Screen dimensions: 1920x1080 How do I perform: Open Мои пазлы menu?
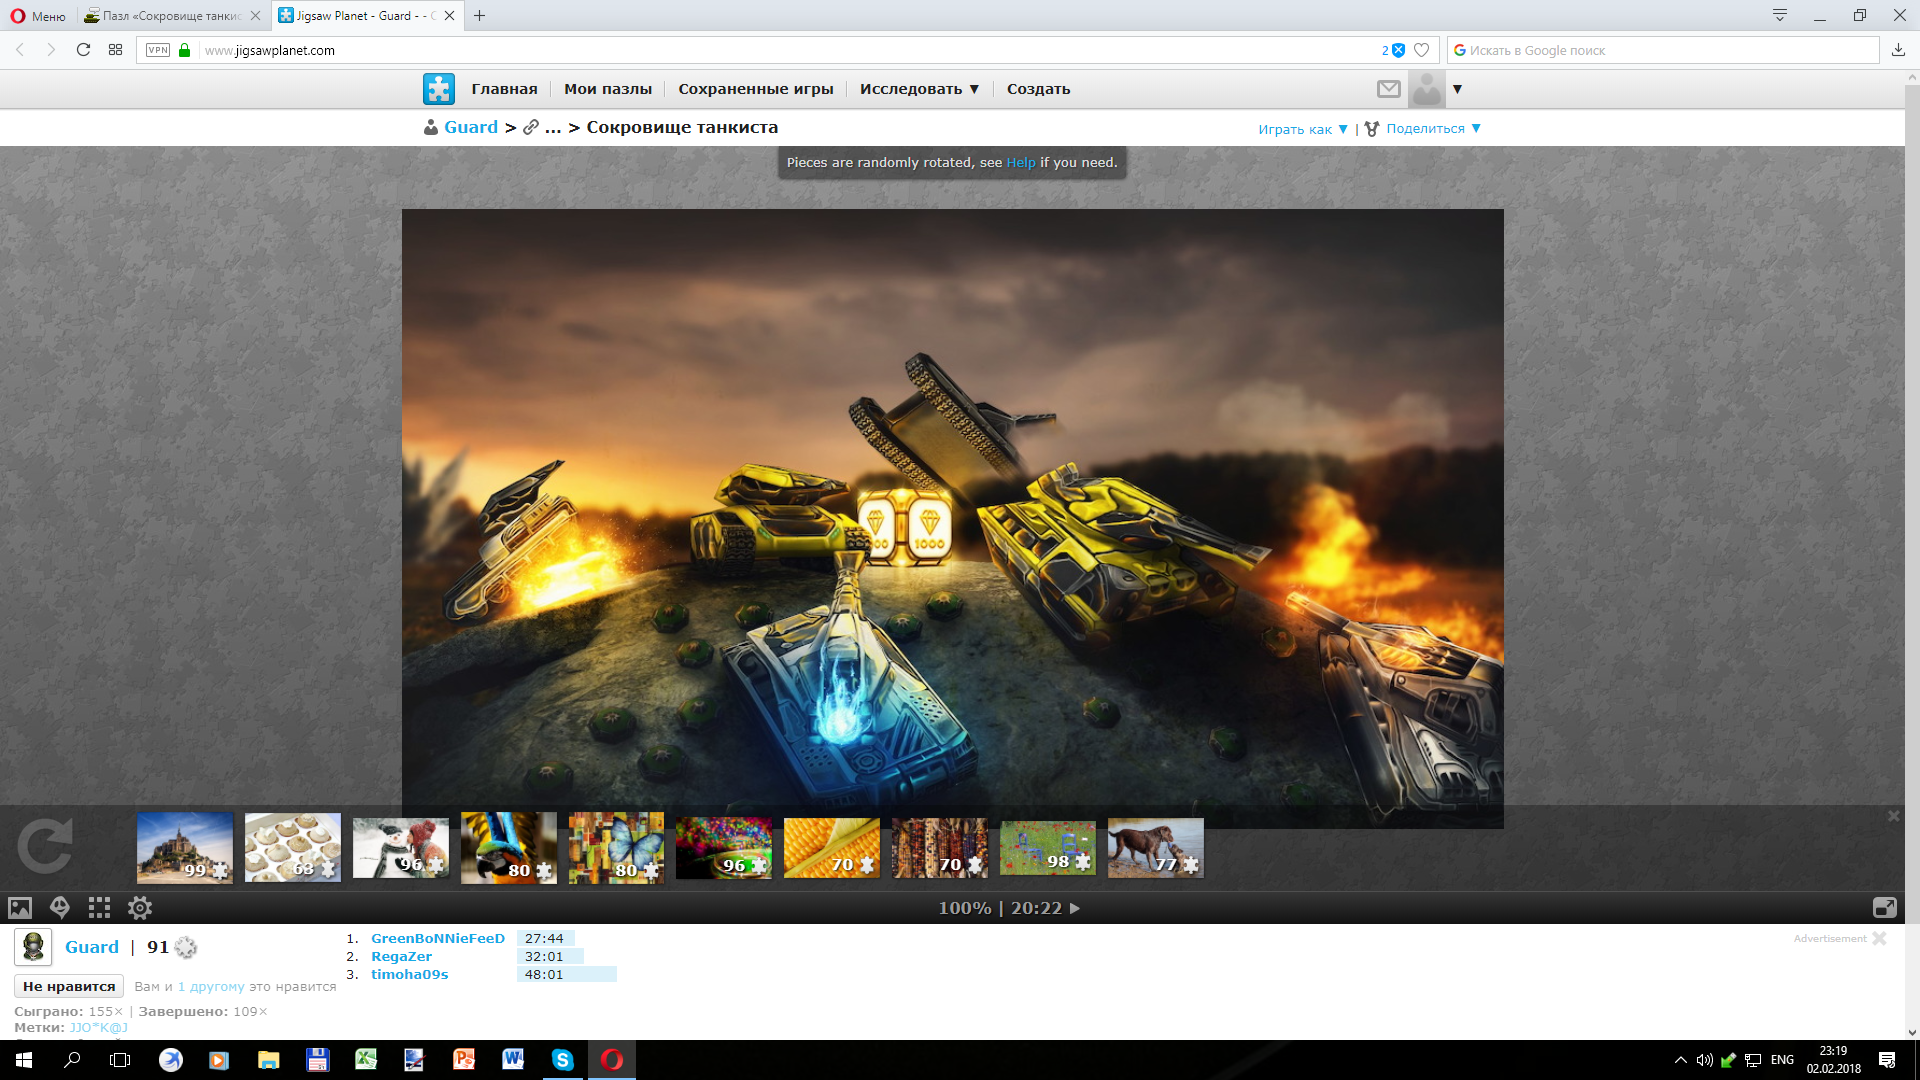(x=608, y=89)
